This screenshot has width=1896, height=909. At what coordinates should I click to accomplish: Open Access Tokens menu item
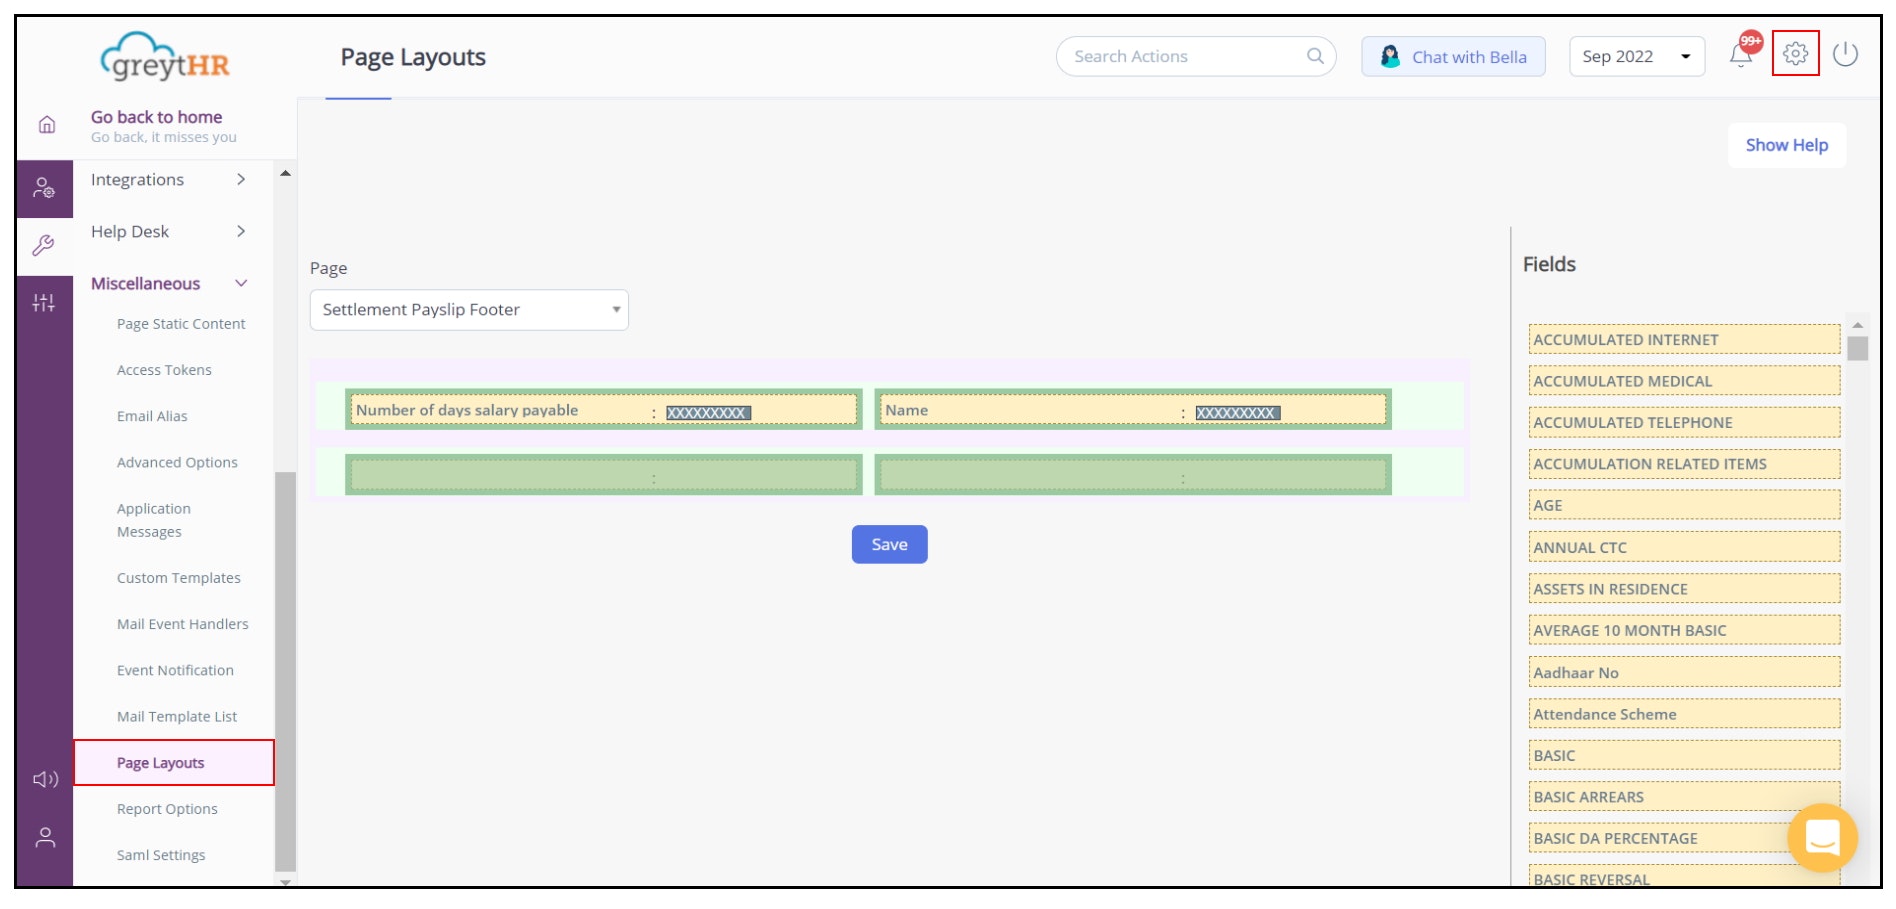point(164,370)
